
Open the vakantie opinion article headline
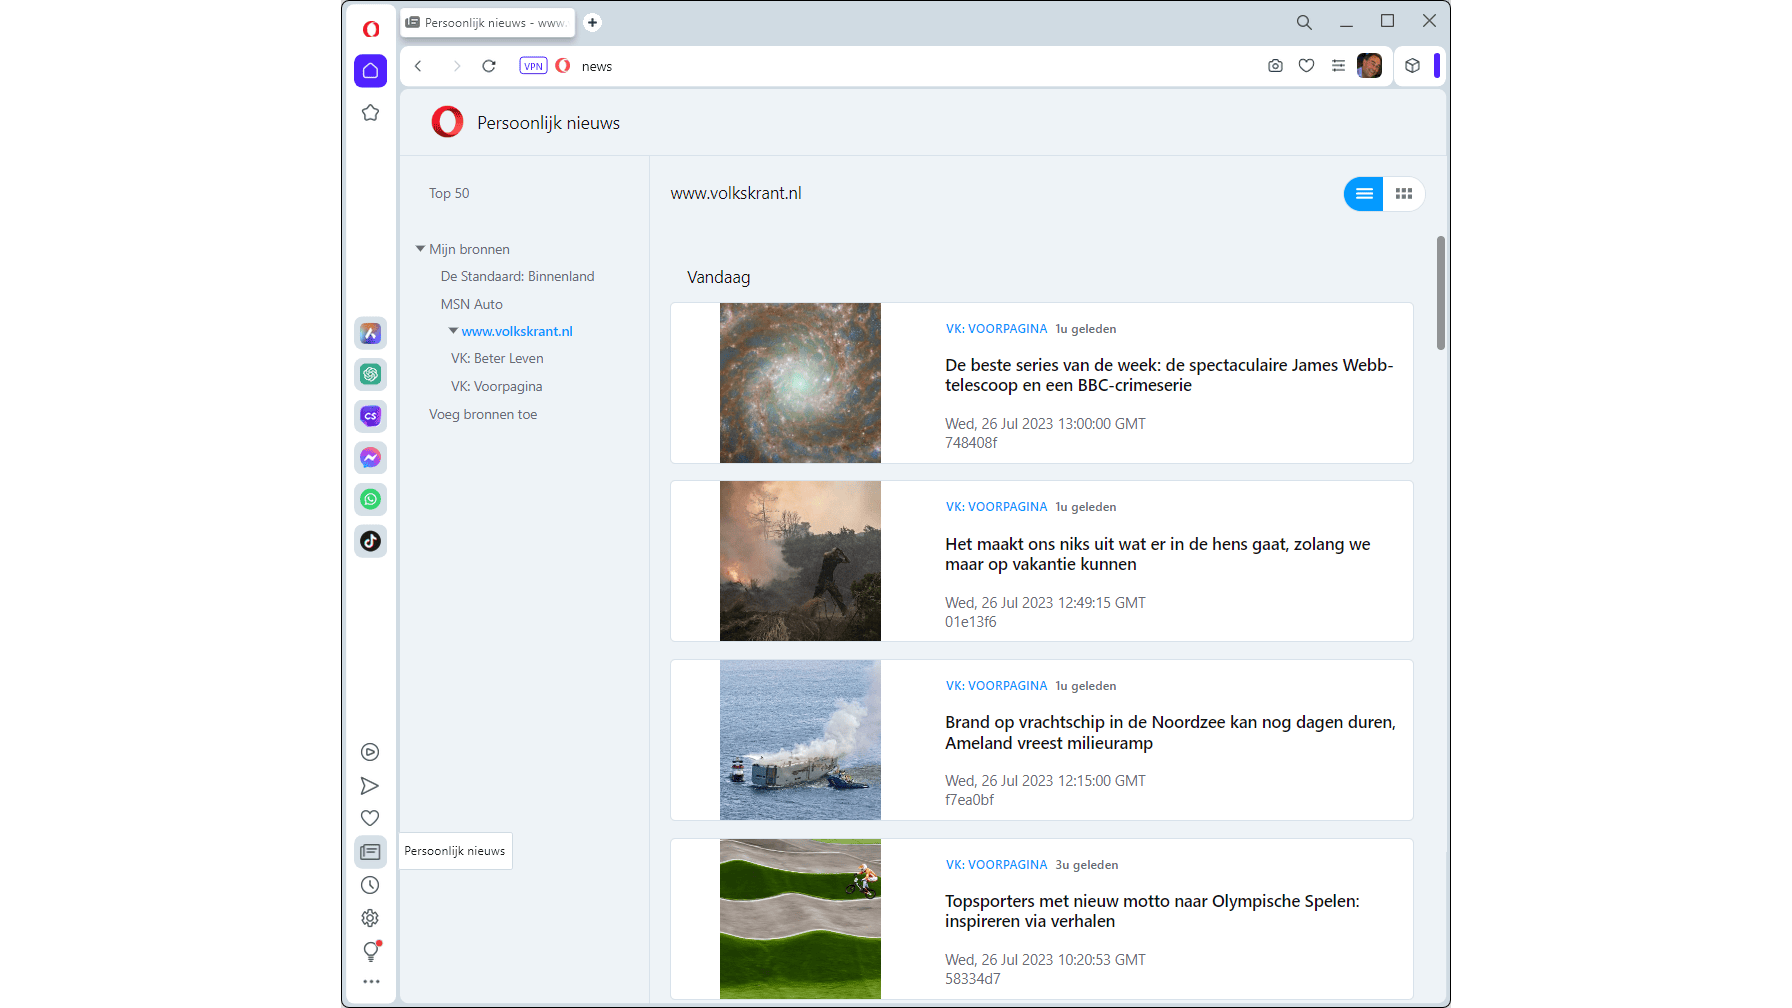[x=1158, y=555]
